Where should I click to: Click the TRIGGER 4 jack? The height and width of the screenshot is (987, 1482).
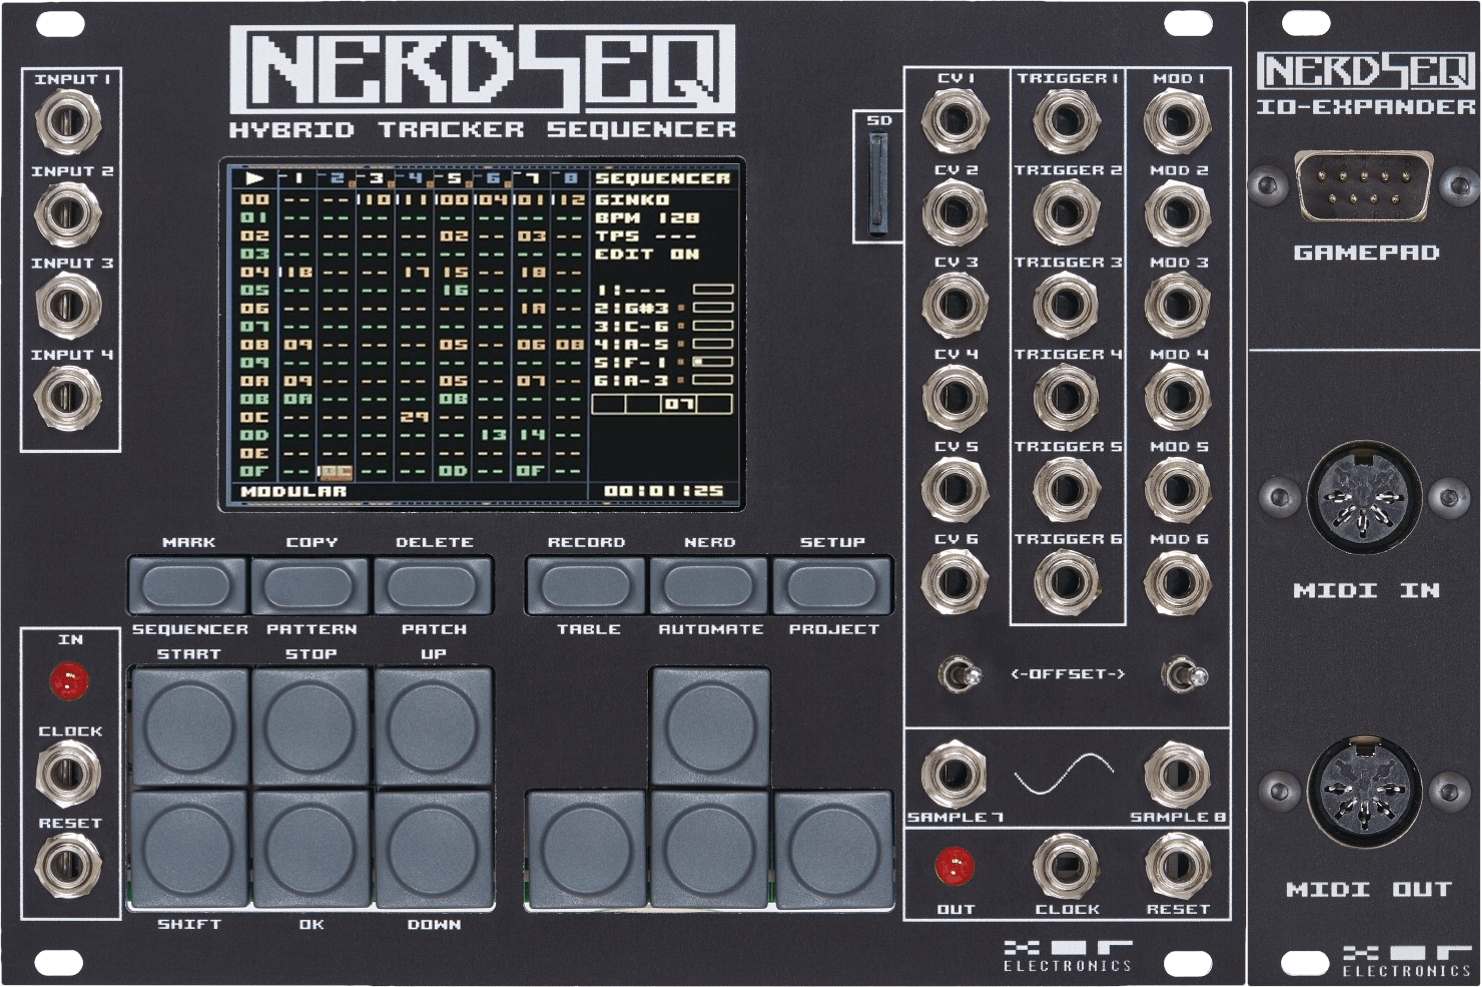coord(1066,396)
